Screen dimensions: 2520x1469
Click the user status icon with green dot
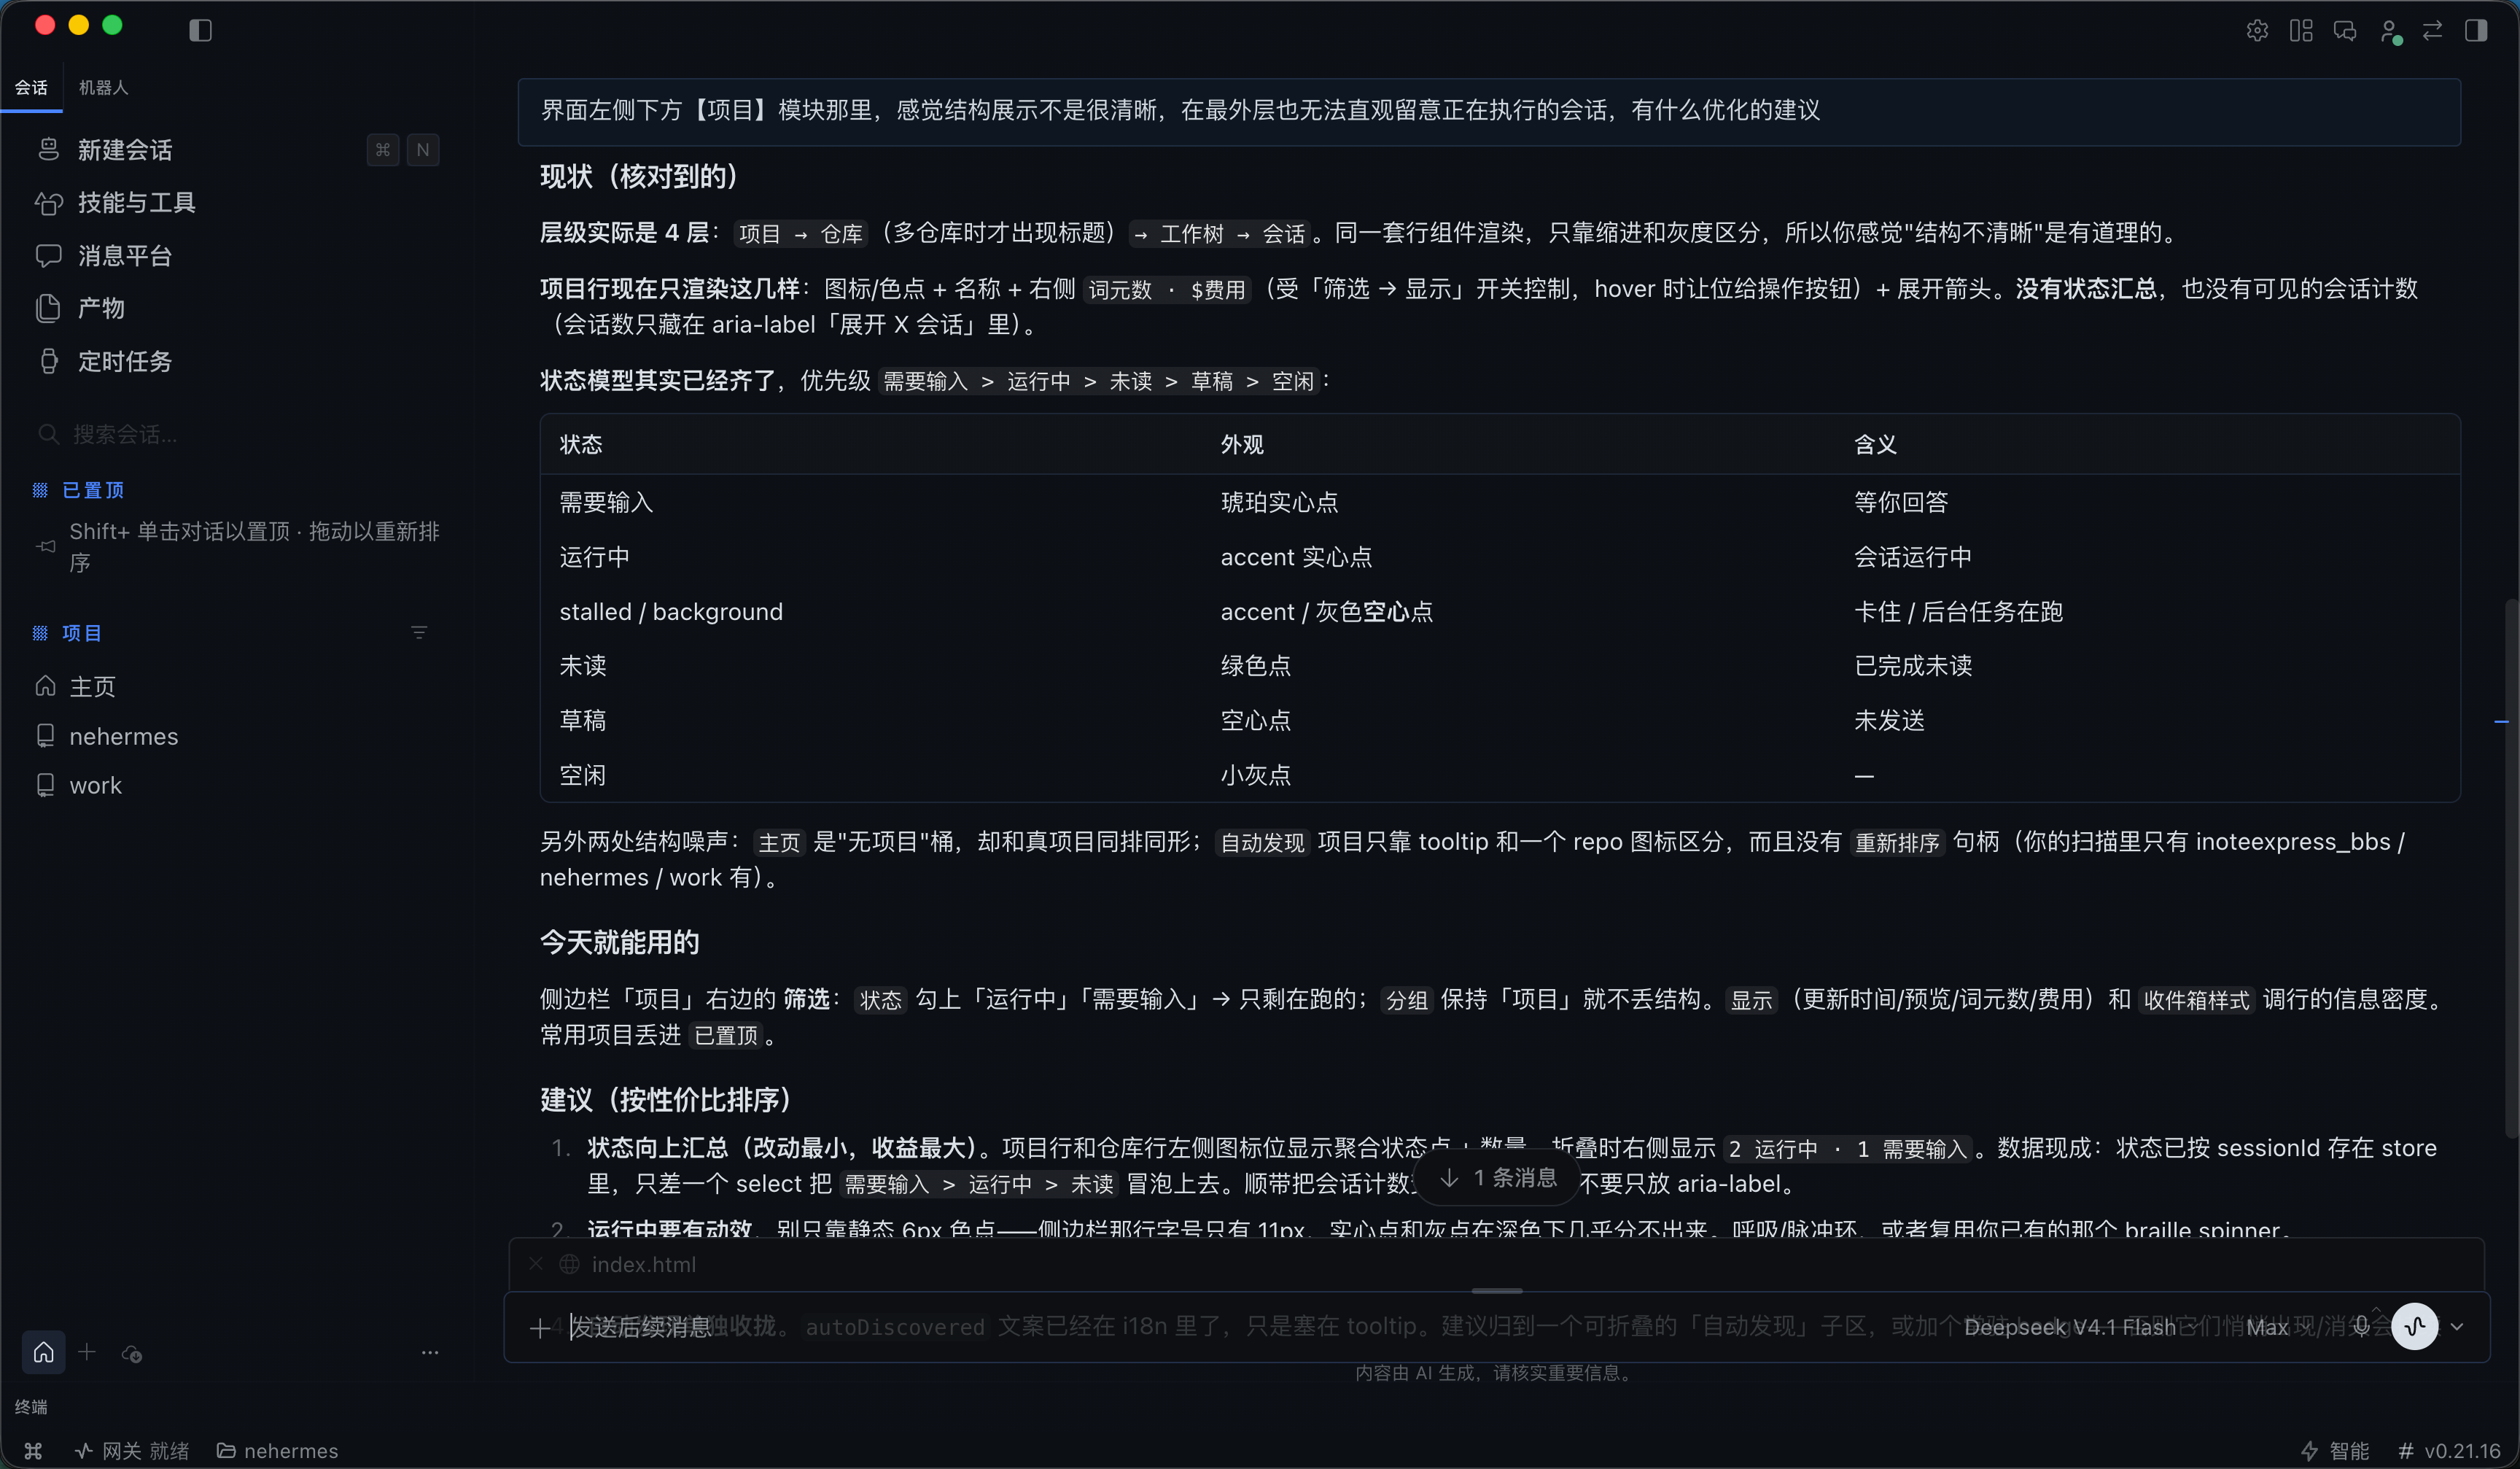click(x=2390, y=32)
